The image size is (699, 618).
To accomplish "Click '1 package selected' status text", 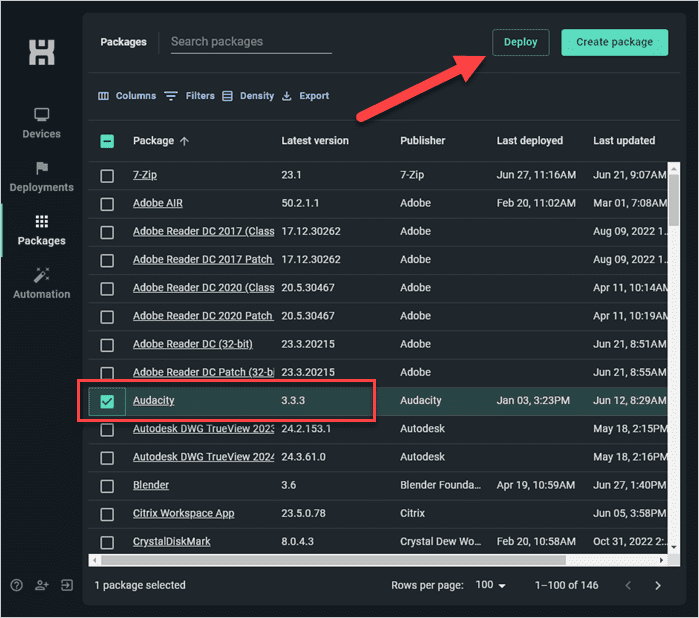I will click(x=140, y=585).
